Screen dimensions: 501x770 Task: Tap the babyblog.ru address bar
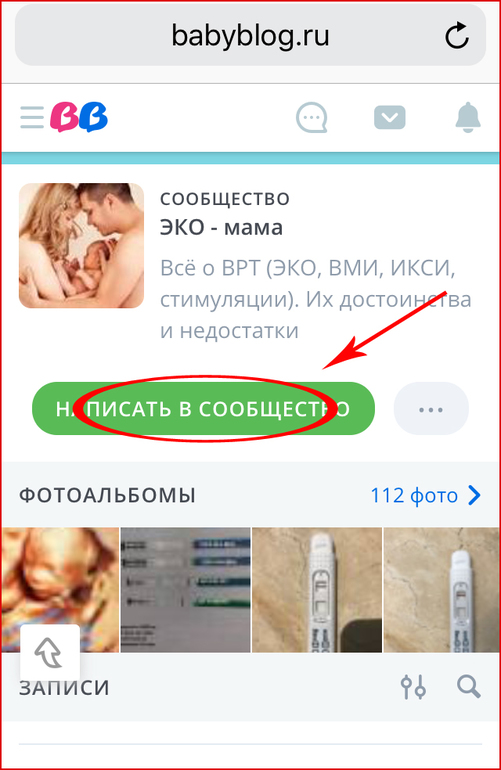point(250,35)
